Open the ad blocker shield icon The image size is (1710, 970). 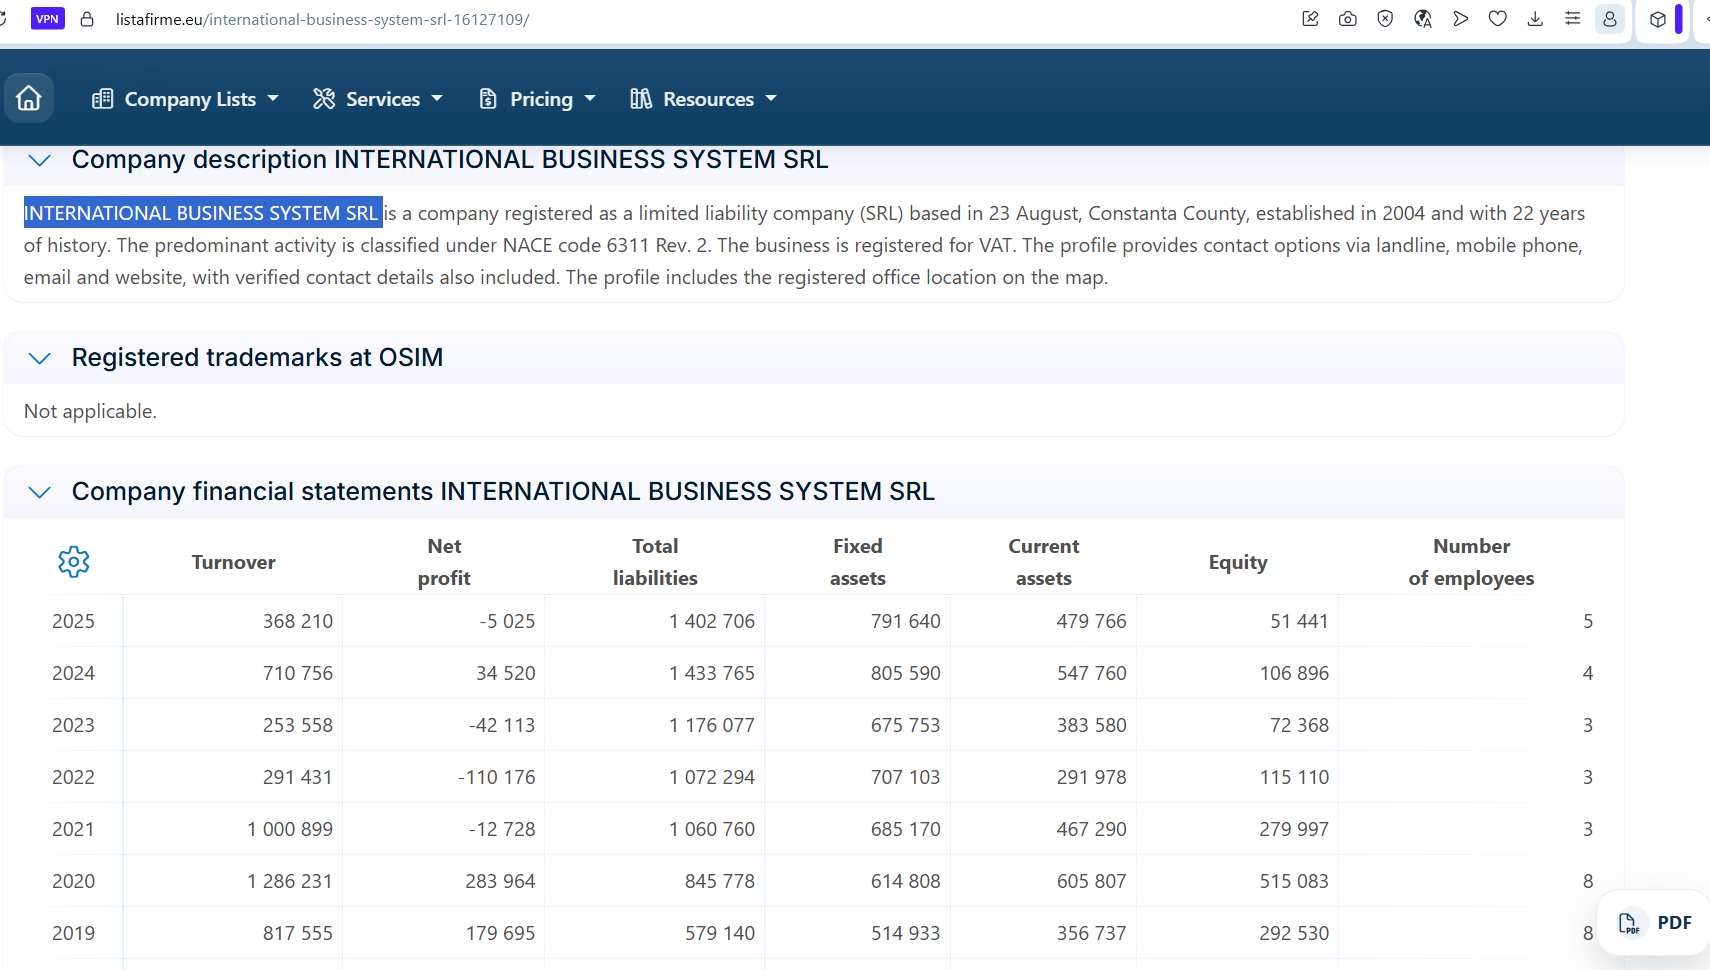[1385, 19]
